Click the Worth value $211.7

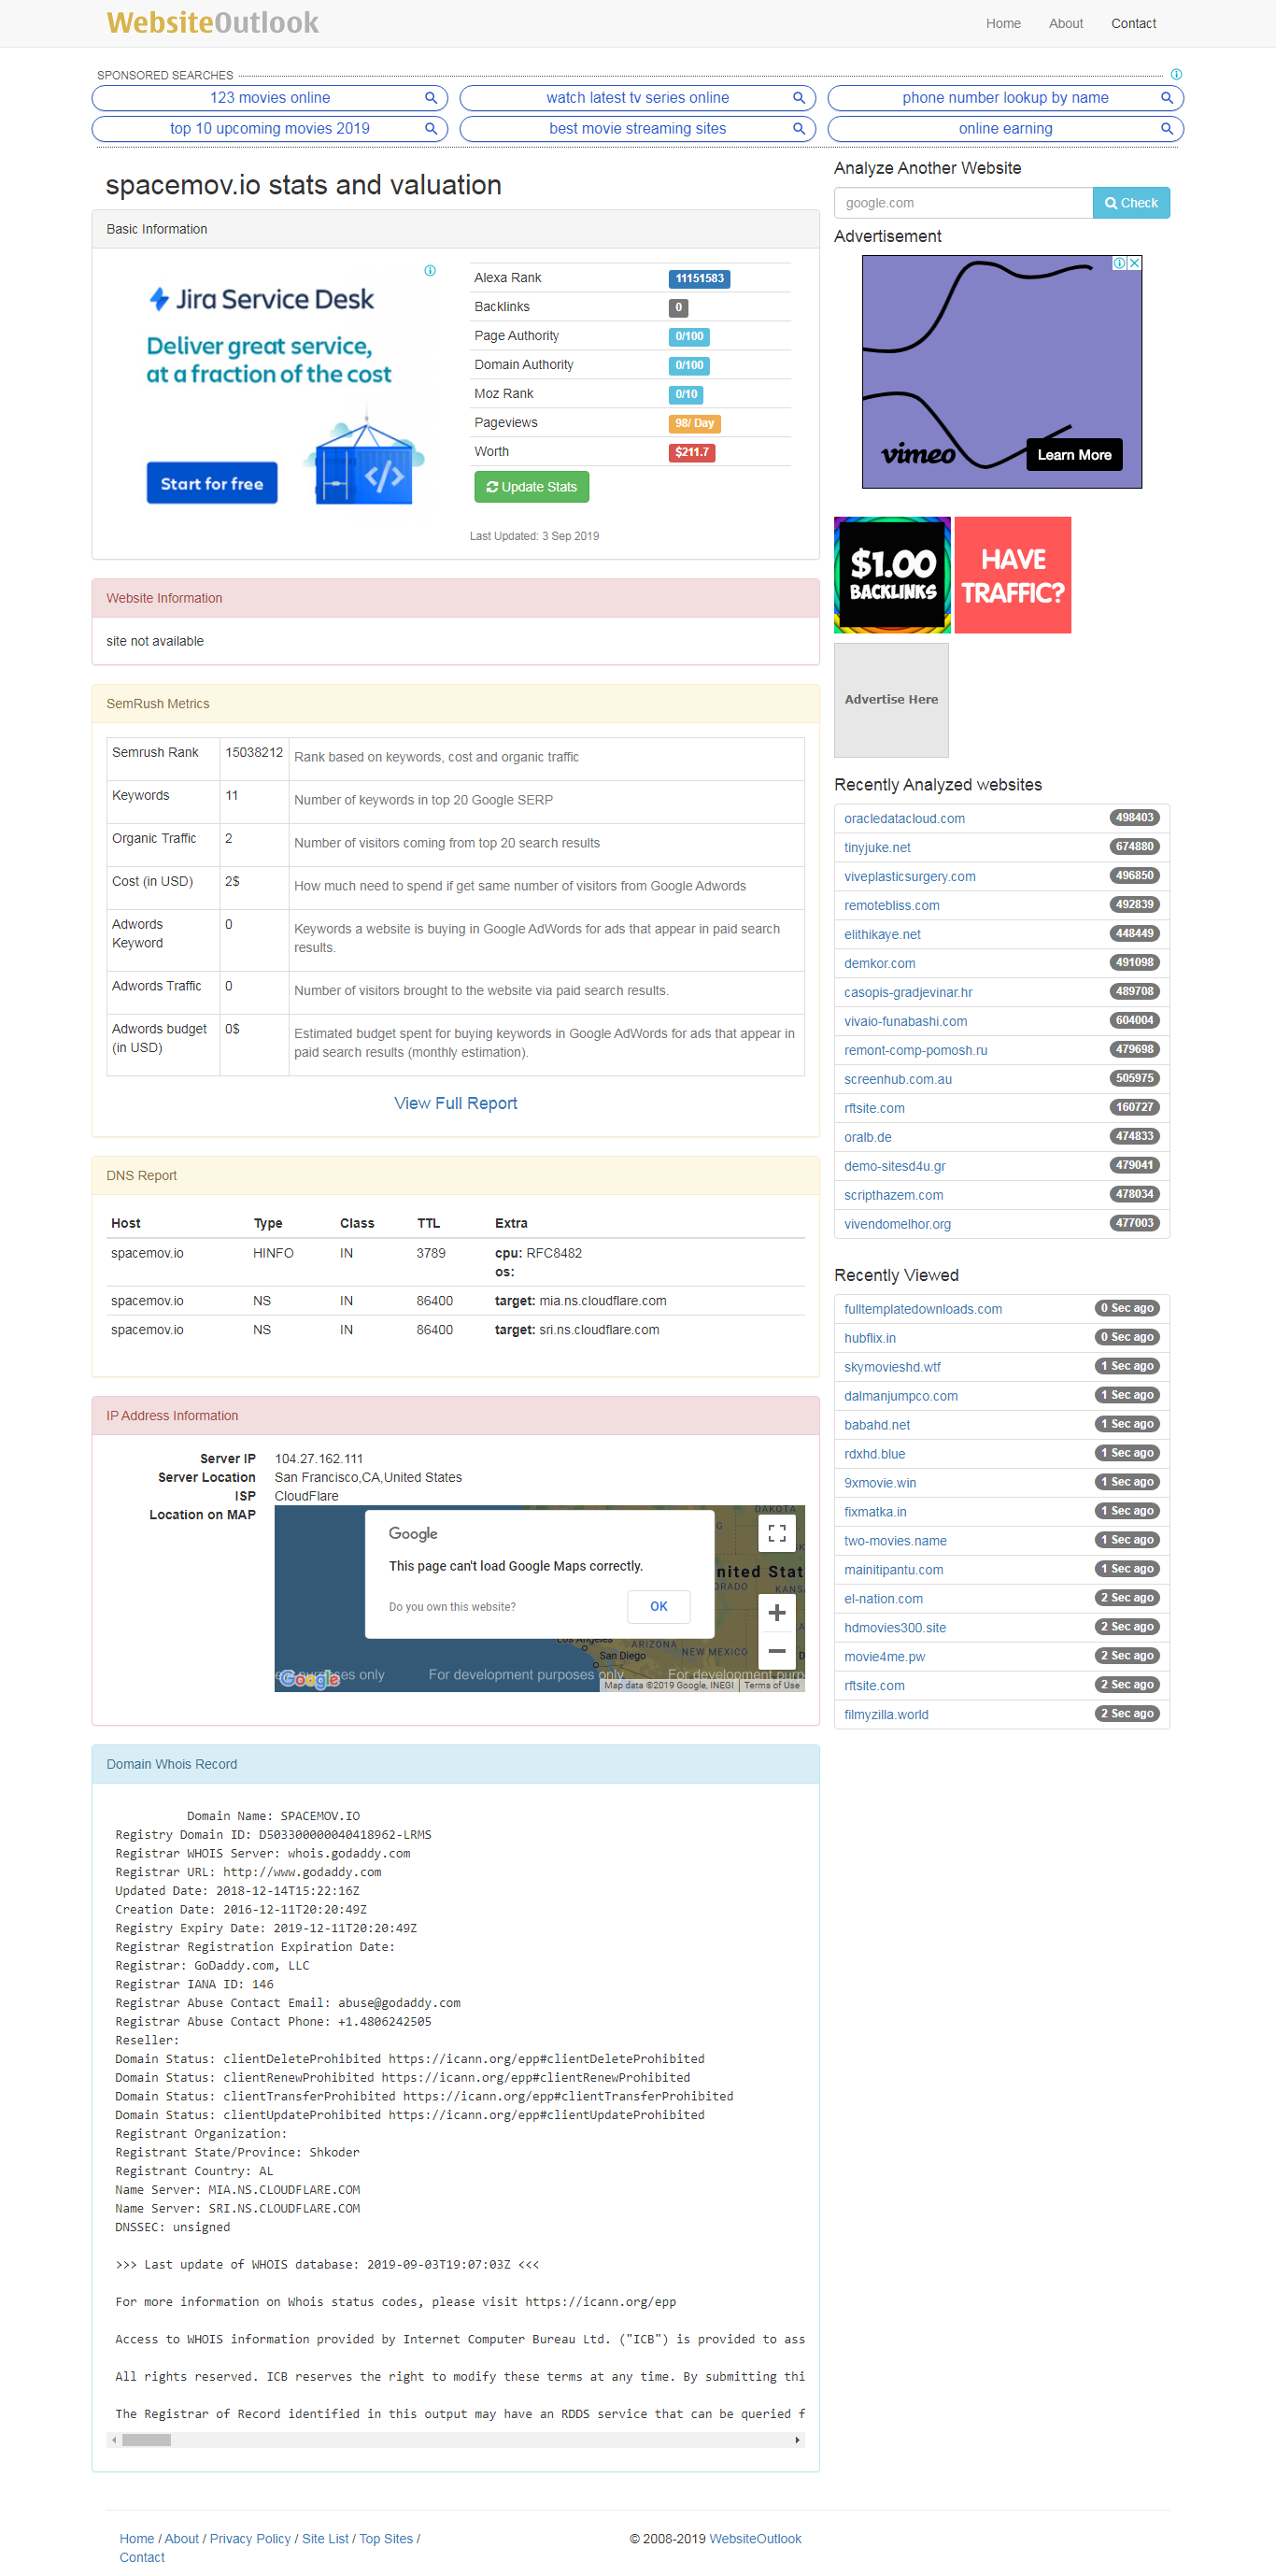click(x=691, y=453)
